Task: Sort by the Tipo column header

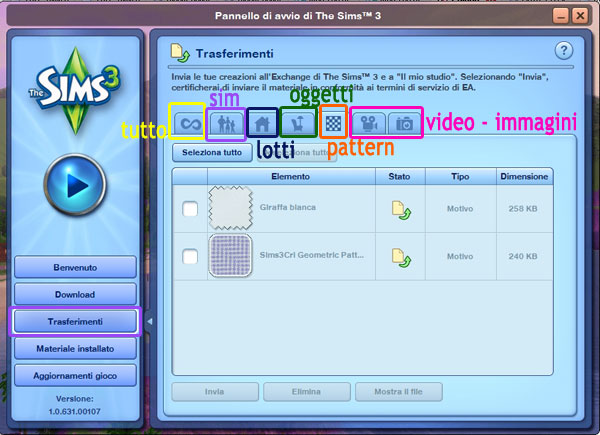Action: (460, 176)
